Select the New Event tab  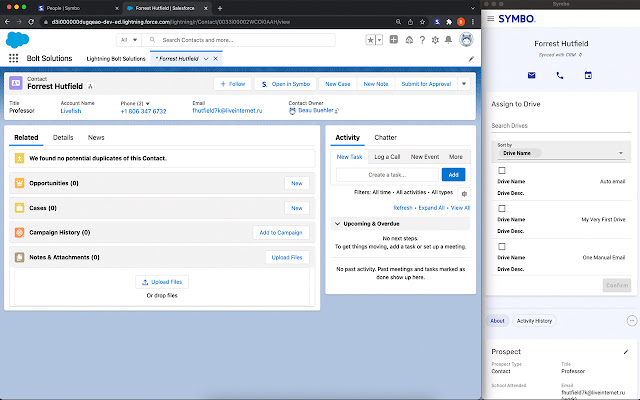(425, 157)
